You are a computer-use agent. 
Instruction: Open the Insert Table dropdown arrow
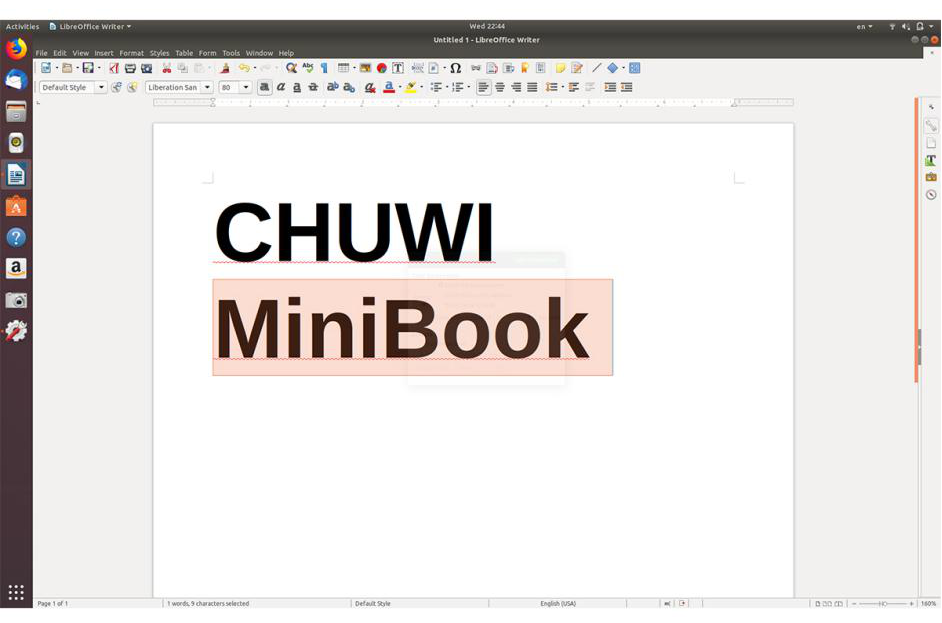click(354, 68)
